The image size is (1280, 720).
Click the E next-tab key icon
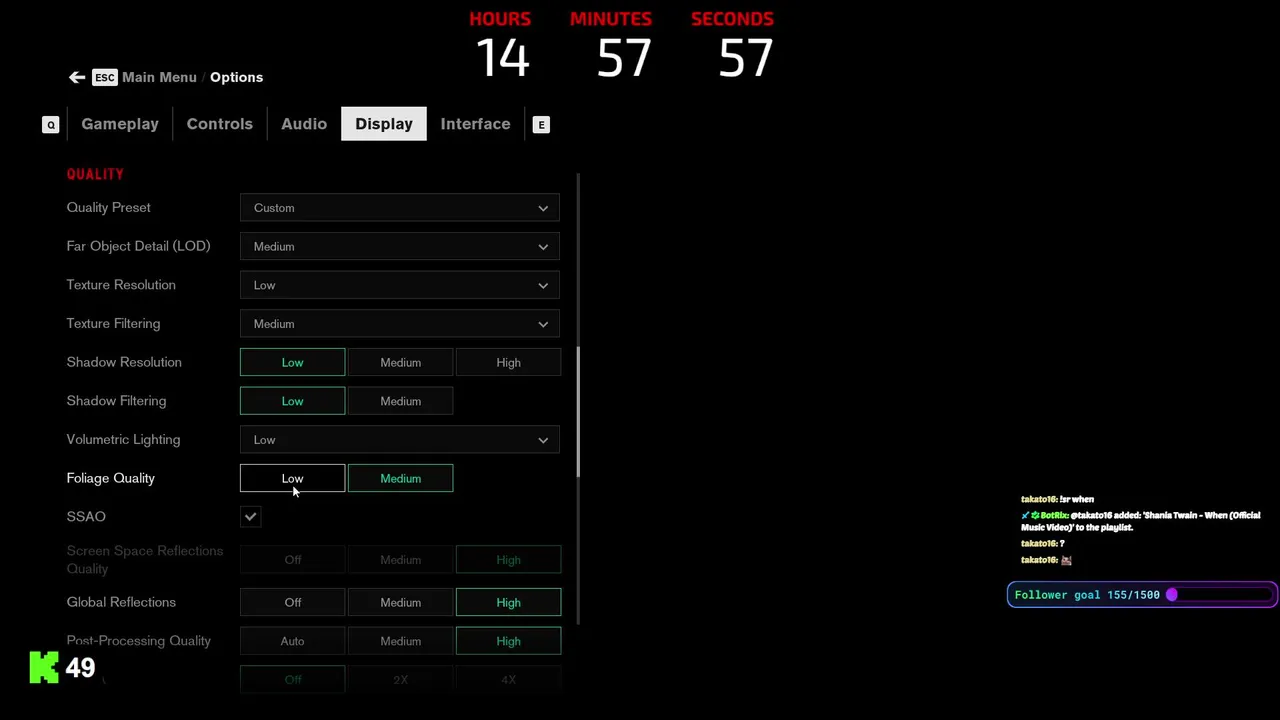point(541,125)
